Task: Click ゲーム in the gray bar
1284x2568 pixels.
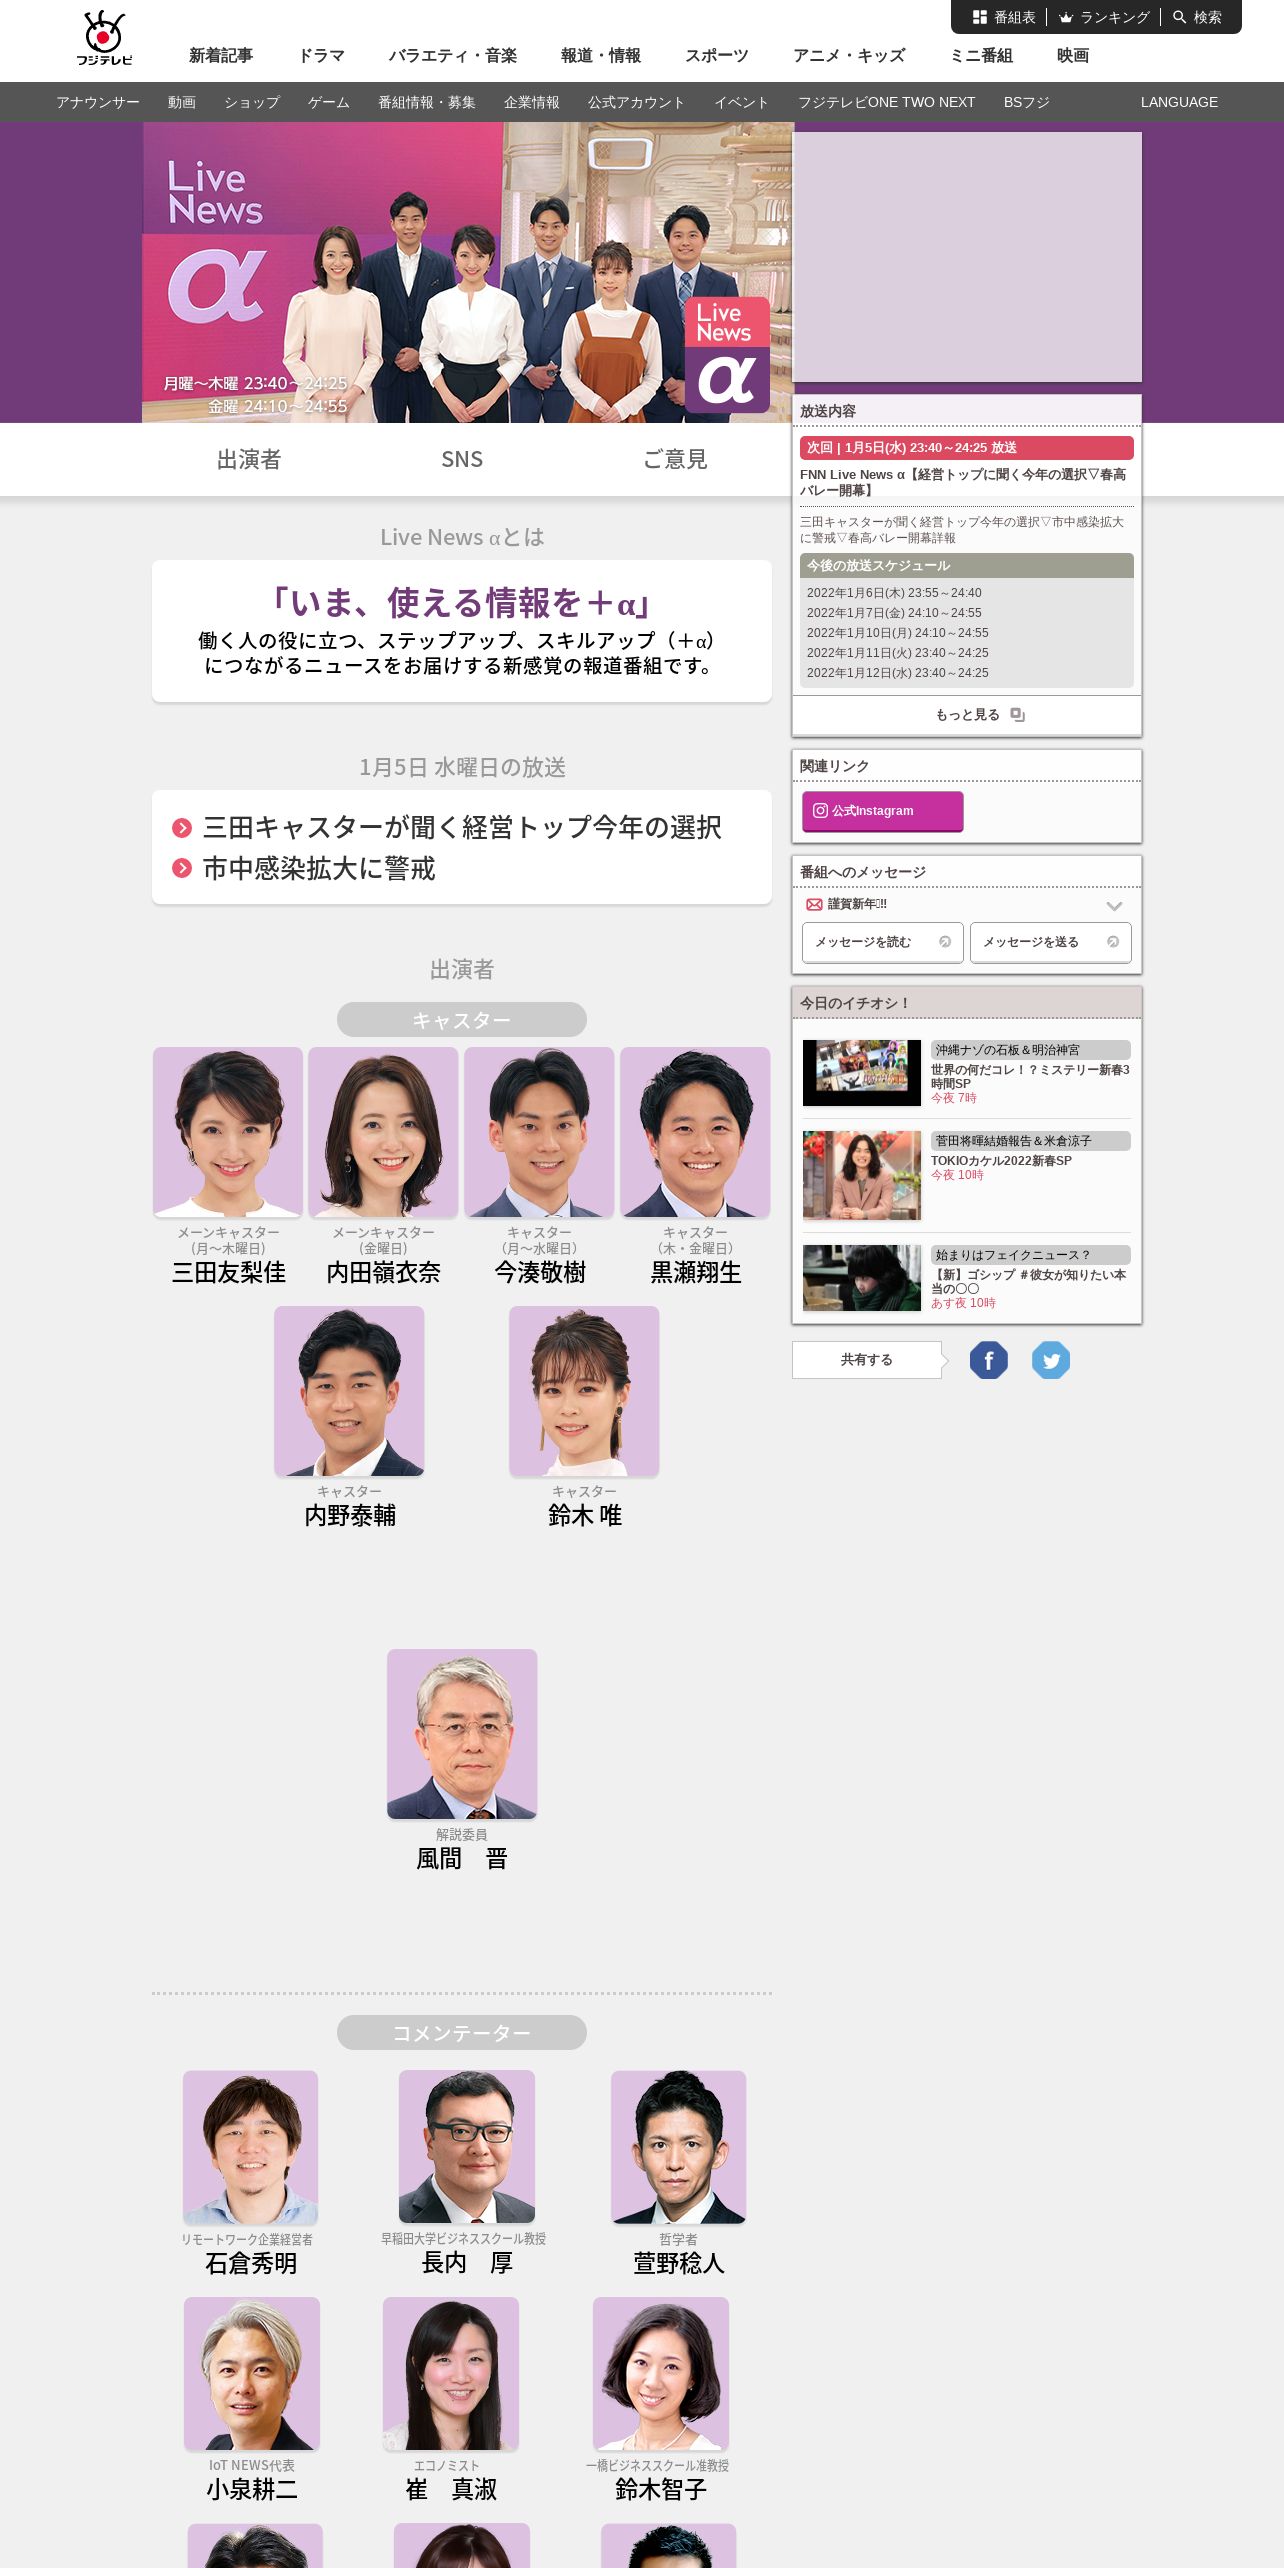Action: click(329, 102)
